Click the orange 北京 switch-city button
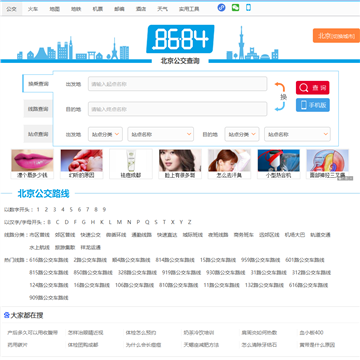 [x=336, y=36]
